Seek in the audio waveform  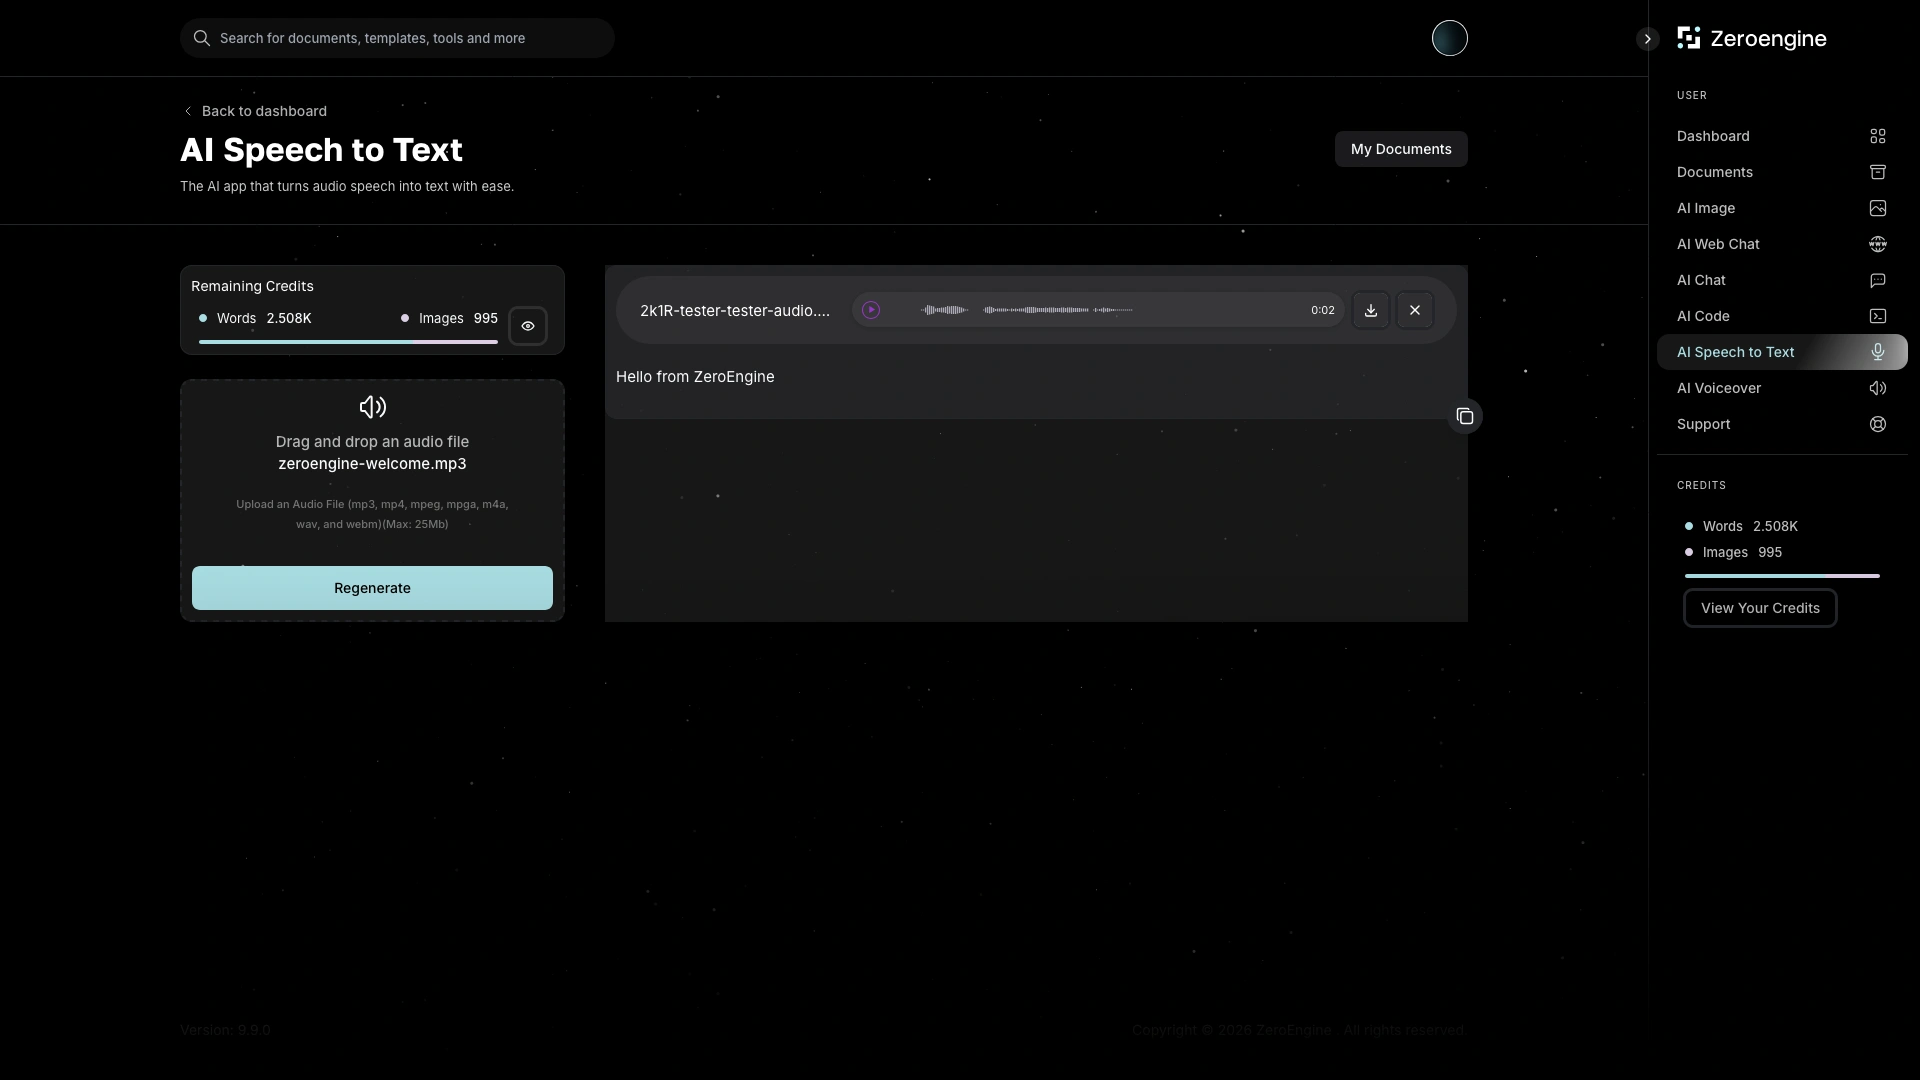[x=1035, y=310]
